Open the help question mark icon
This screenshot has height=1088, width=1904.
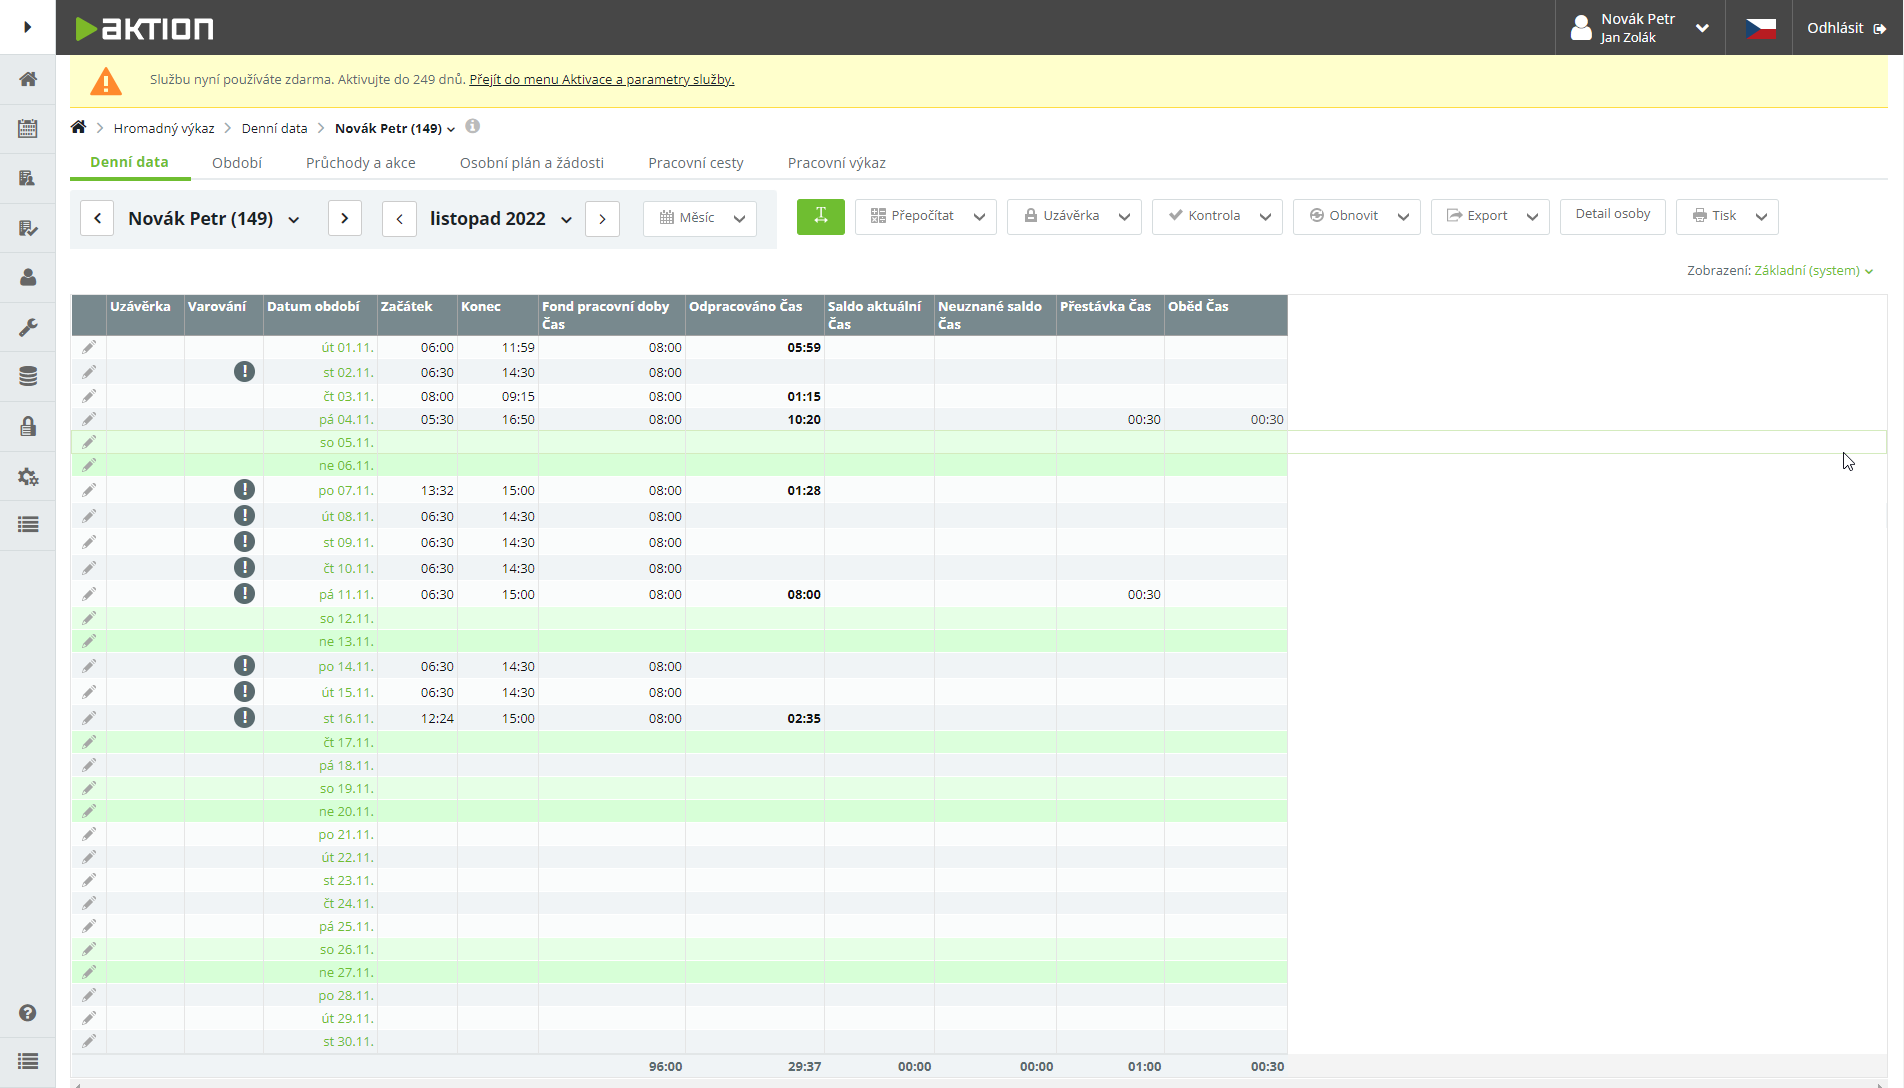coord(28,1013)
